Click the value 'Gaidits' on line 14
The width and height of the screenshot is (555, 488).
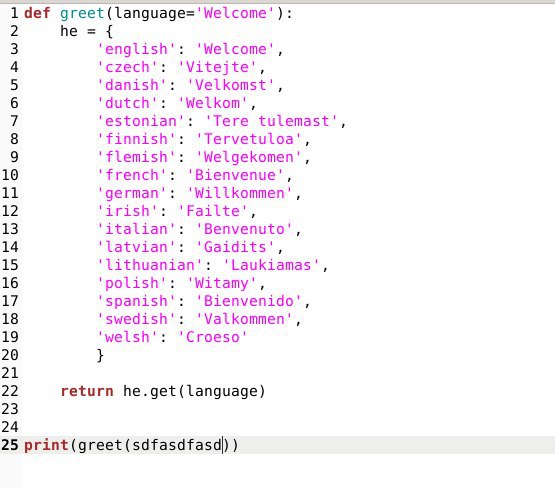click(x=235, y=247)
